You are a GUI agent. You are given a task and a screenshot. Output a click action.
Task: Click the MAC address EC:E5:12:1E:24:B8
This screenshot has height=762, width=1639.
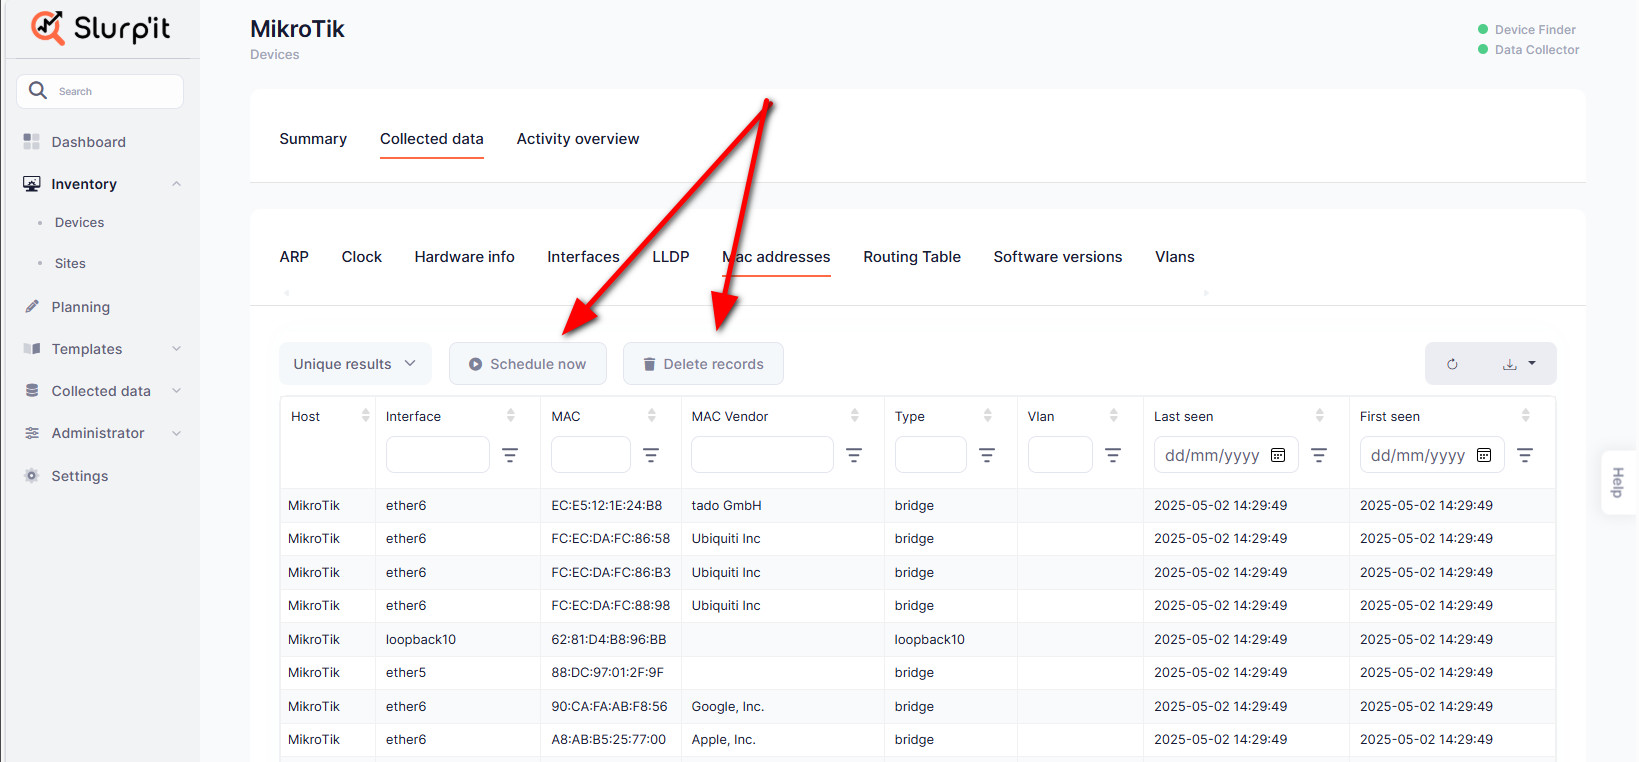(607, 505)
